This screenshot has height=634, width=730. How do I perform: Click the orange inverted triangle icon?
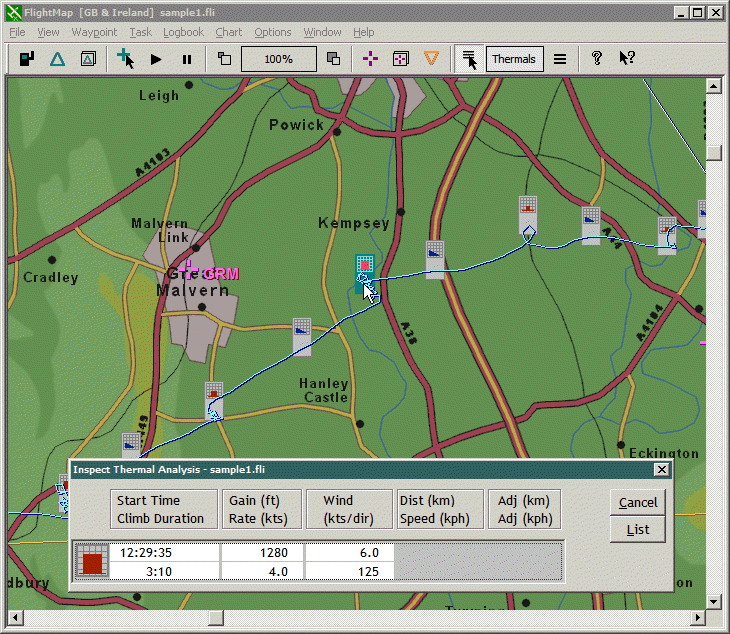(431, 59)
